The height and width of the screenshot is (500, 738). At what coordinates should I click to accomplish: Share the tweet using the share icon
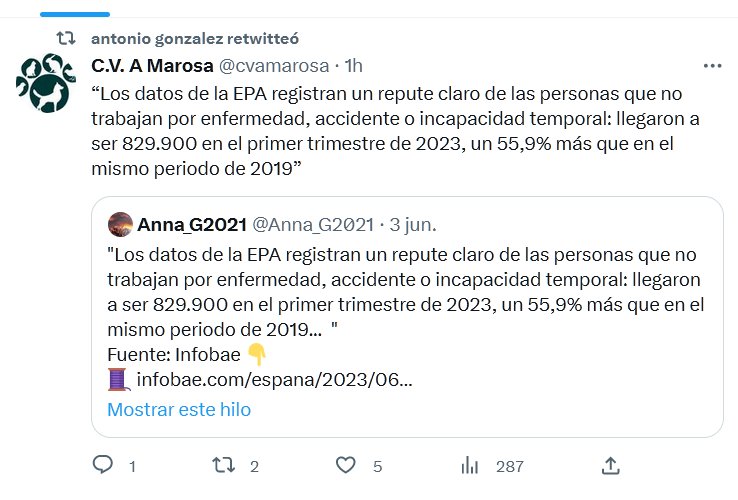pyautogui.click(x=611, y=465)
